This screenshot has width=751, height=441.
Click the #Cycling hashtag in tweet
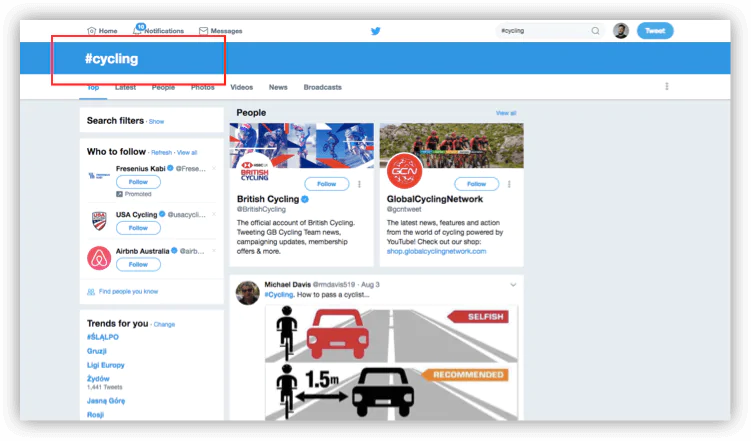tap(279, 295)
